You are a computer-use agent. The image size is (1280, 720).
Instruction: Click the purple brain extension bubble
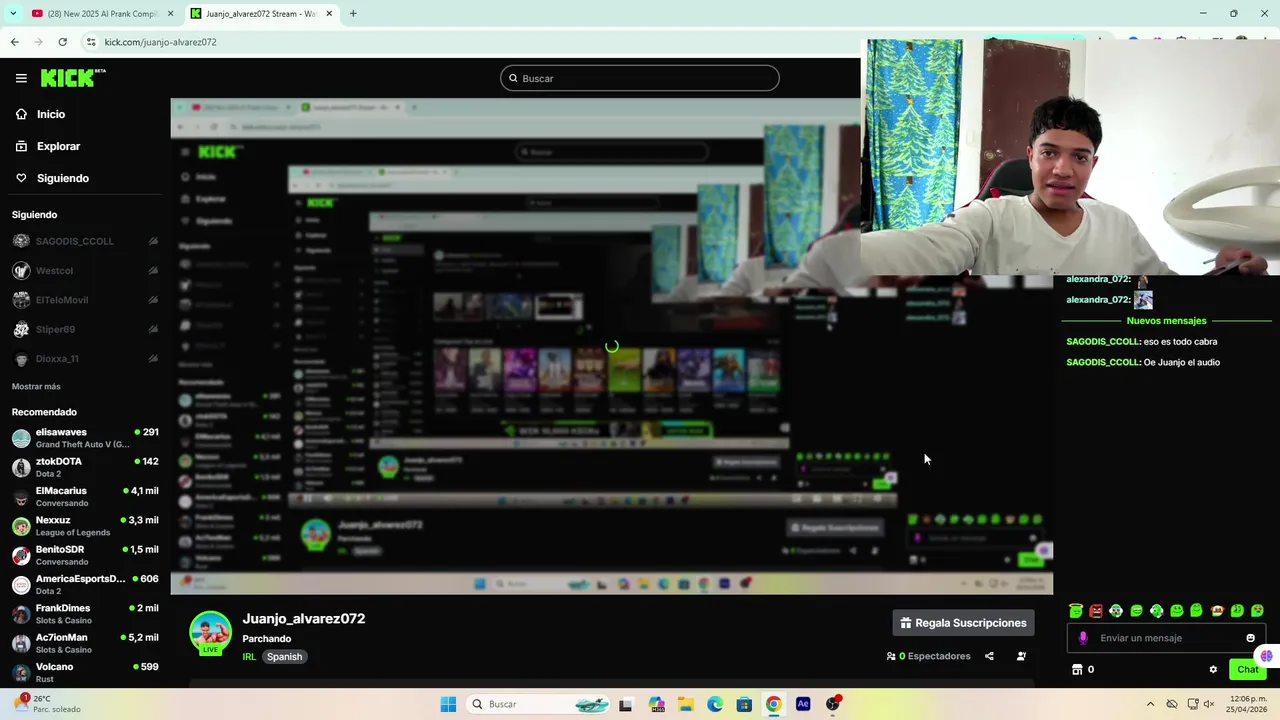click(x=1267, y=656)
